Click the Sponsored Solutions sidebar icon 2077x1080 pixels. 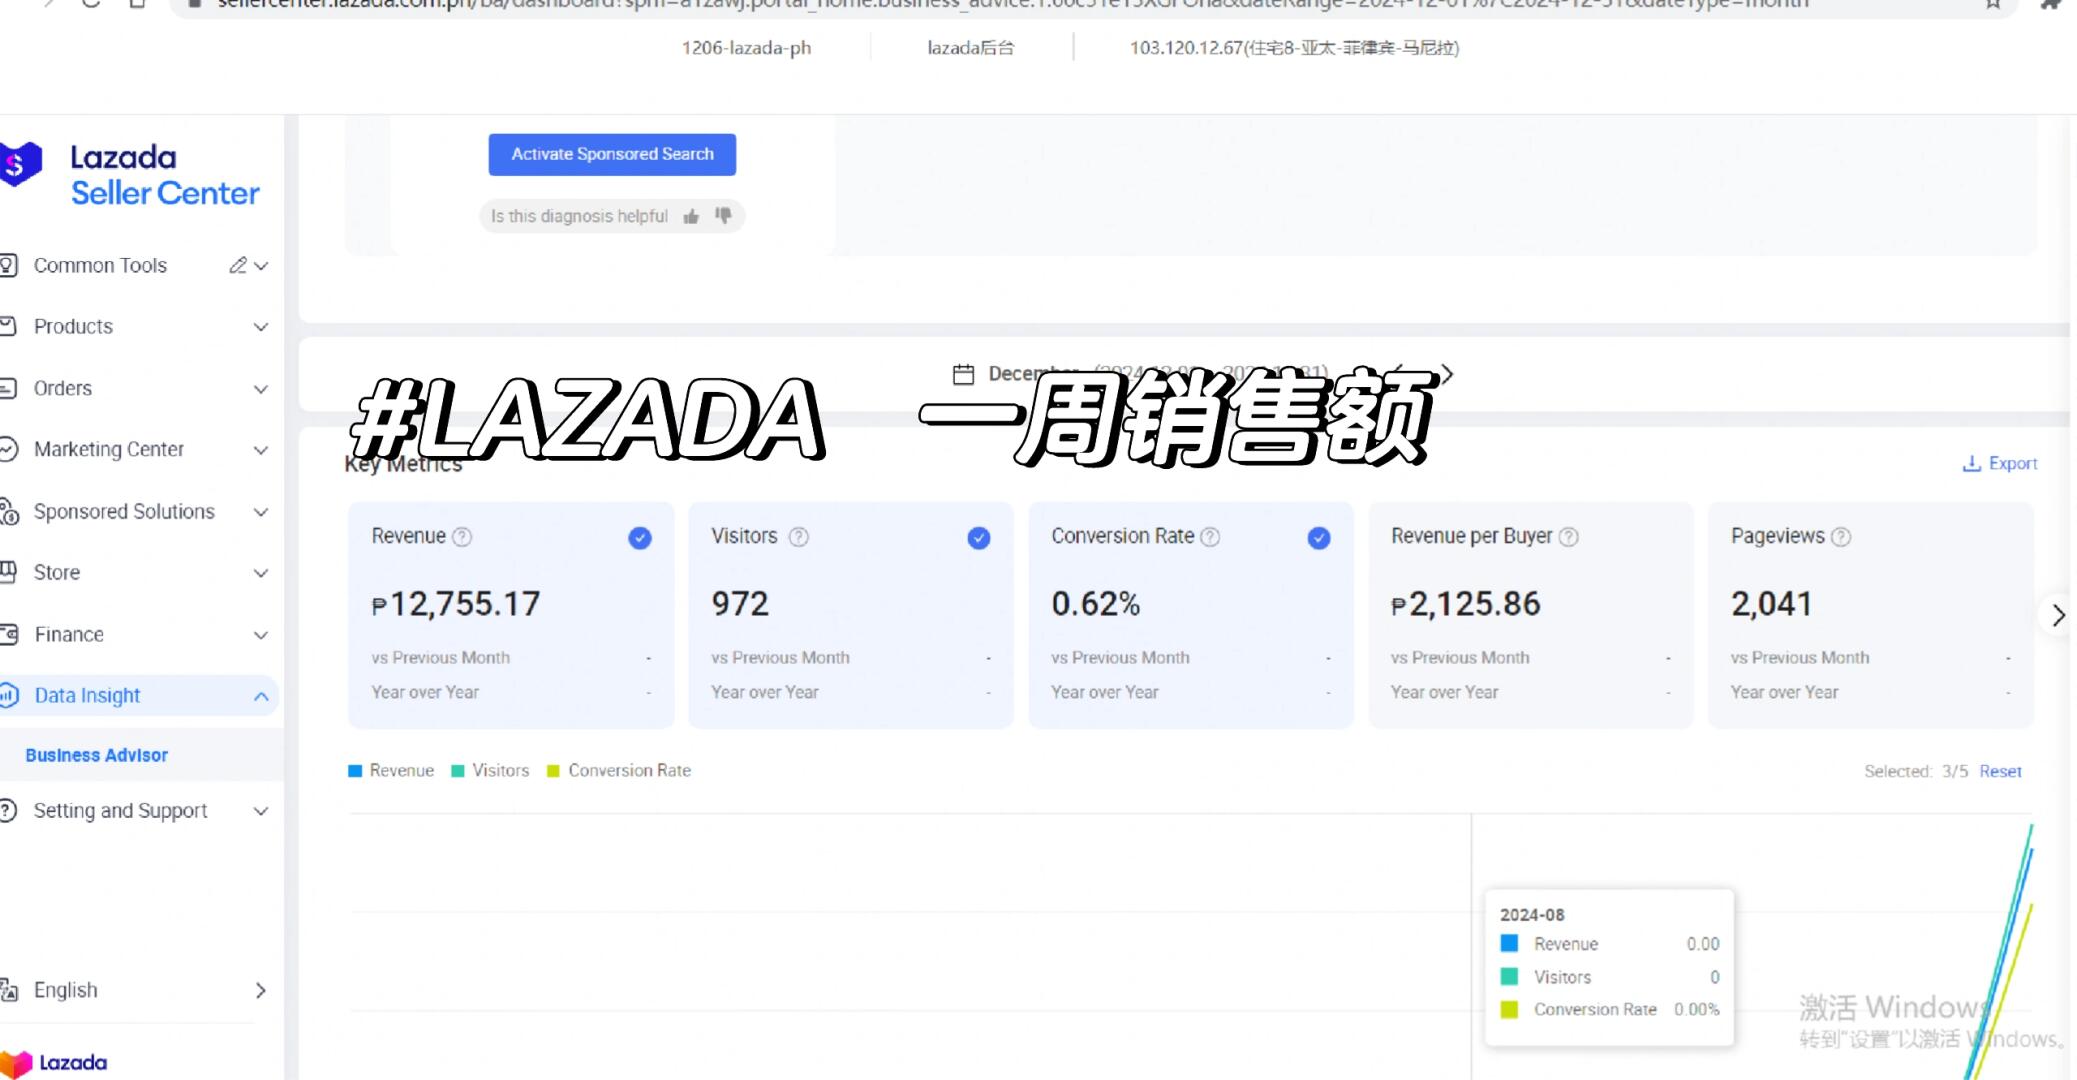point(9,511)
